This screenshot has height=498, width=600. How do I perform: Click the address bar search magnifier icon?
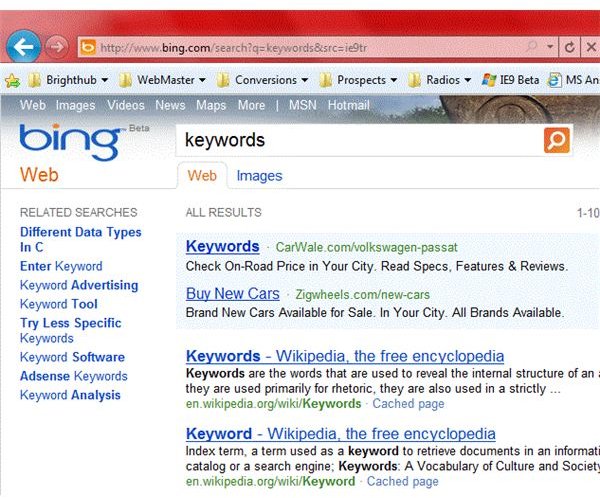532,47
